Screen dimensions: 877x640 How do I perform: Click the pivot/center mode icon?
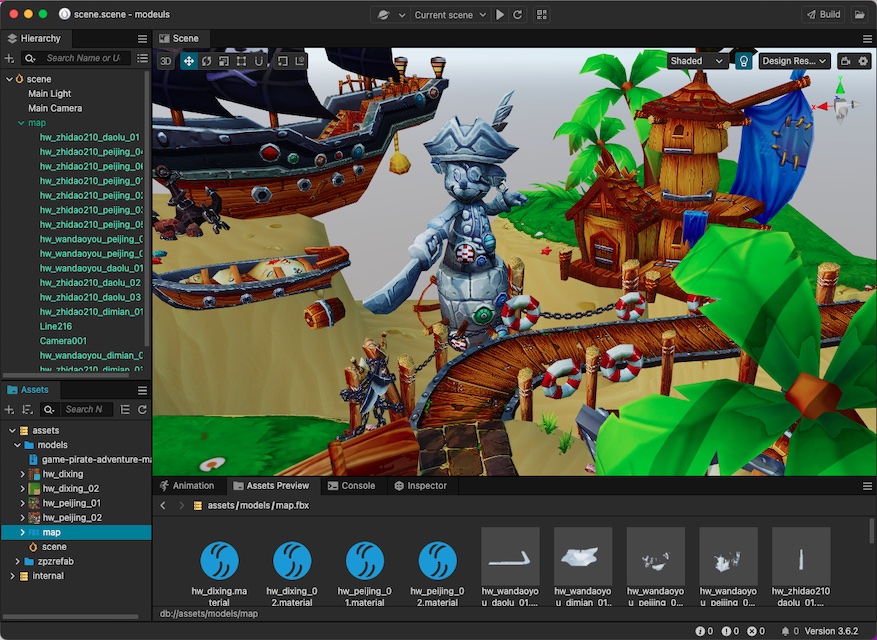(x=283, y=61)
